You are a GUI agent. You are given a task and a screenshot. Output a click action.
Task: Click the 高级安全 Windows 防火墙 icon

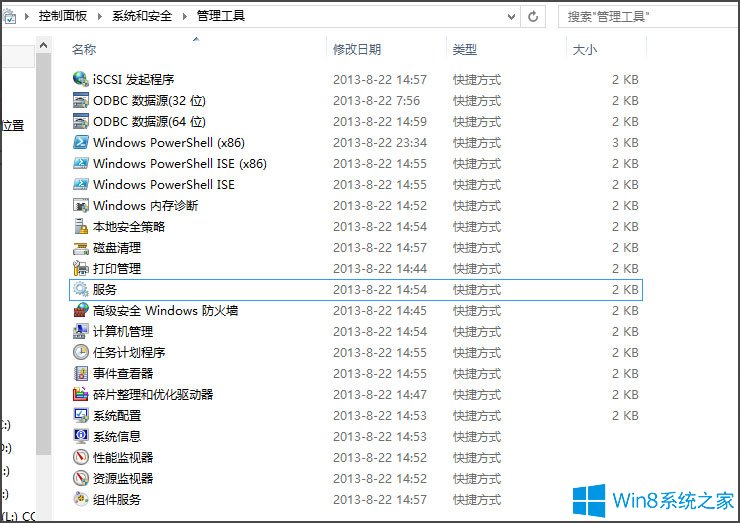(81, 310)
